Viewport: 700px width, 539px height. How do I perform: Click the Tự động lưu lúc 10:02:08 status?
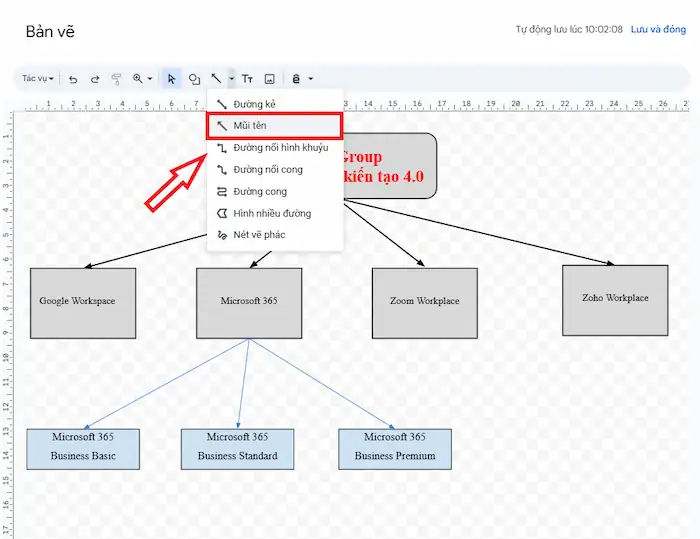point(569,29)
